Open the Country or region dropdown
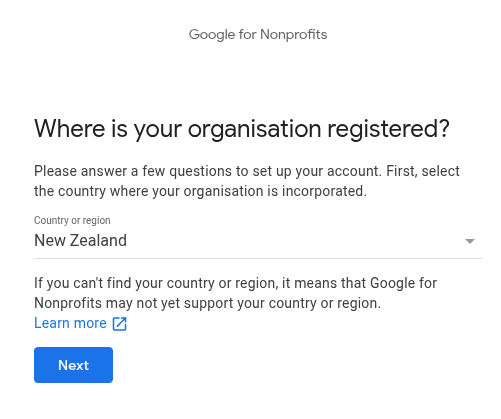 tap(258, 240)
